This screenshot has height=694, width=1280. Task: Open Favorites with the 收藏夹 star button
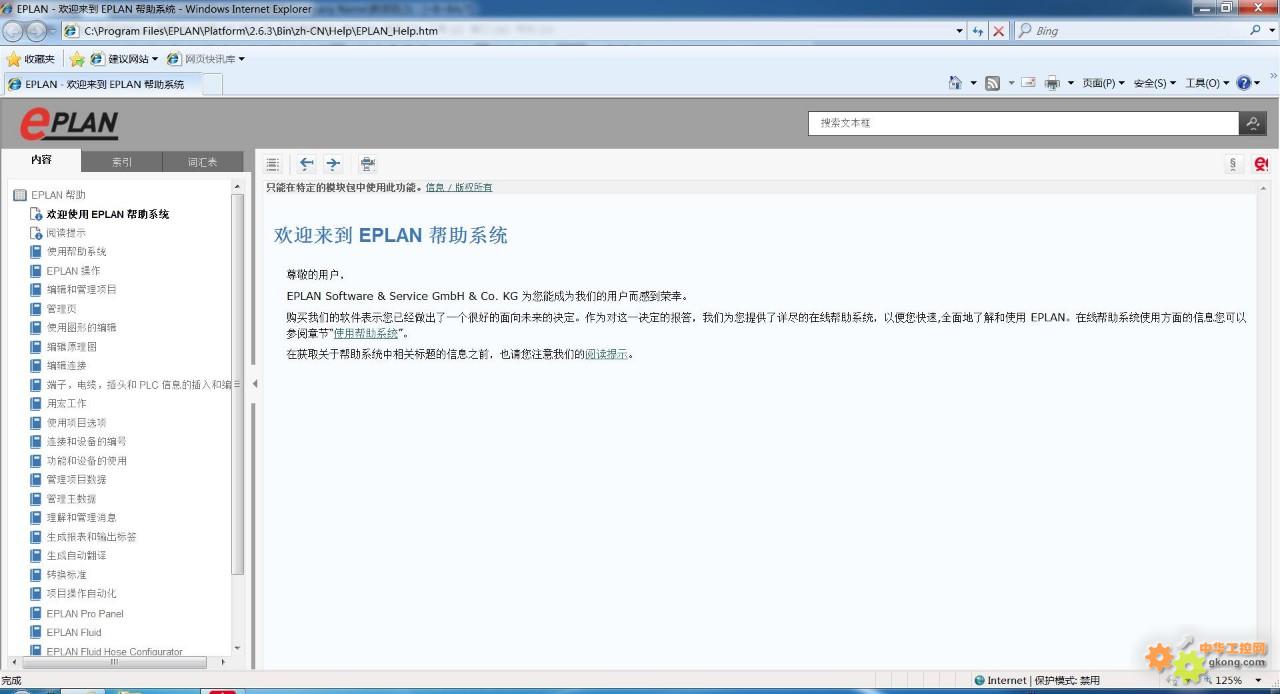(x=30, y=59)
